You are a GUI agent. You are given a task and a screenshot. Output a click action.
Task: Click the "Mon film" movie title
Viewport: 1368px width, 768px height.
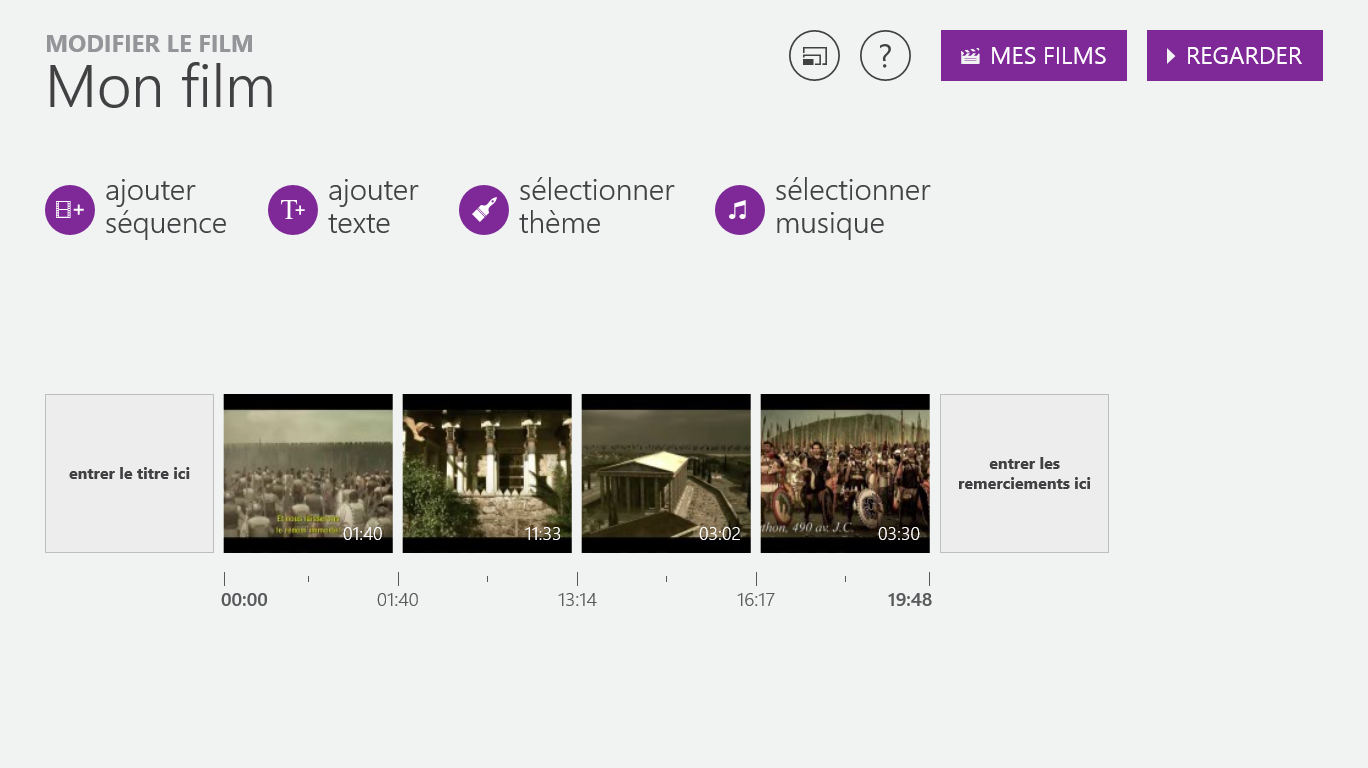[x=160, y=87]
